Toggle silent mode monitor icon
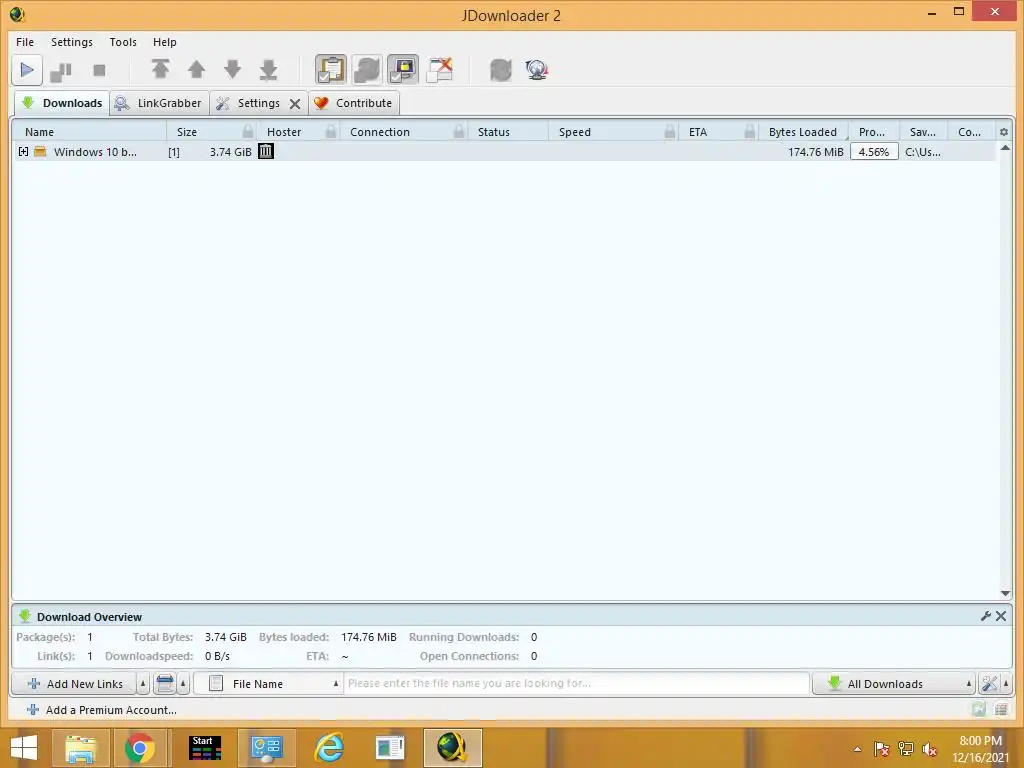Image resolution: width=1024 pixels, height=768 pixels. tap(403, 70)
